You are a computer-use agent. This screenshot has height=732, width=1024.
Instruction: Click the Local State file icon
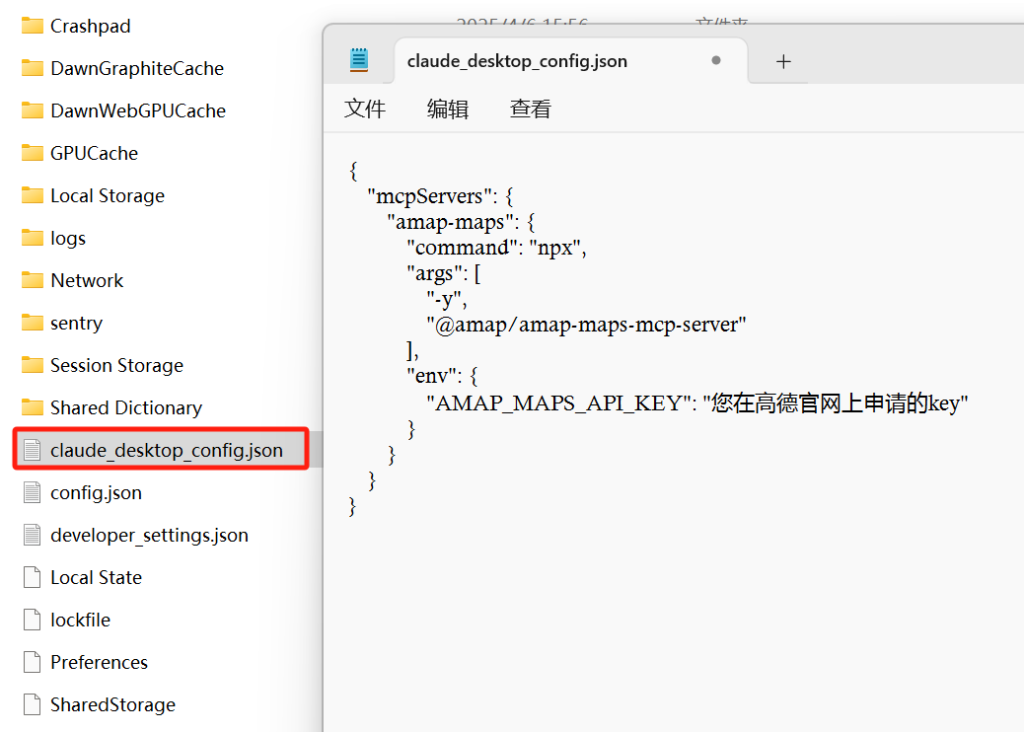tap(32, 577)
